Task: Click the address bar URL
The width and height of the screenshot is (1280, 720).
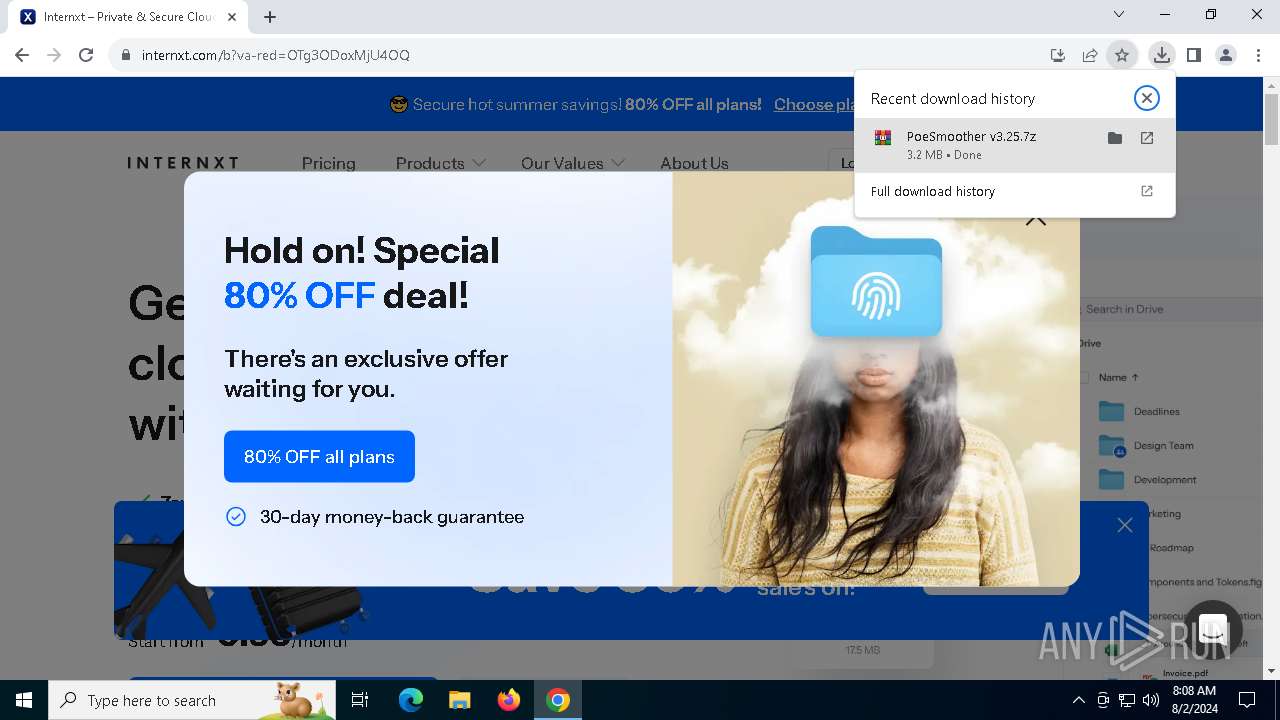Action: coord(276,55)
